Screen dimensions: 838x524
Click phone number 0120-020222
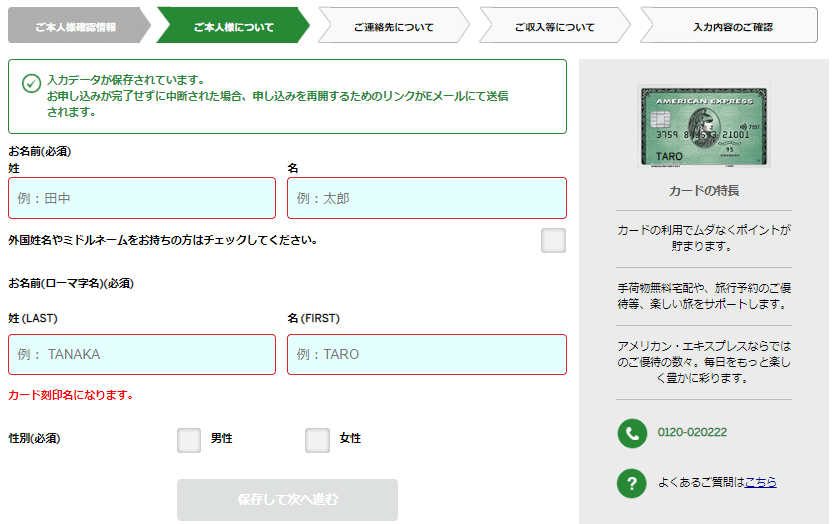click(x=692, y=432)
